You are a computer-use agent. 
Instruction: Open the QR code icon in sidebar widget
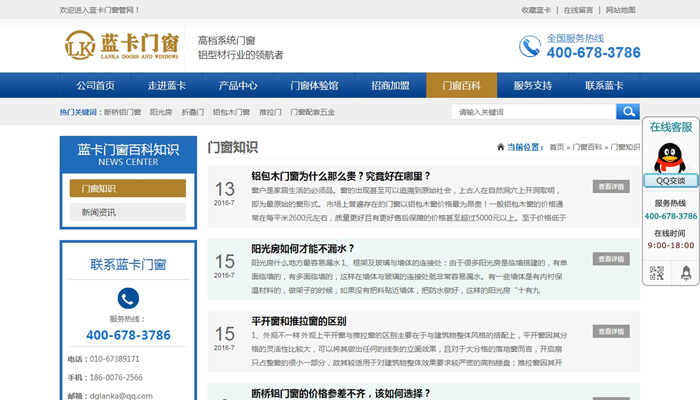(x=657, y=273)
